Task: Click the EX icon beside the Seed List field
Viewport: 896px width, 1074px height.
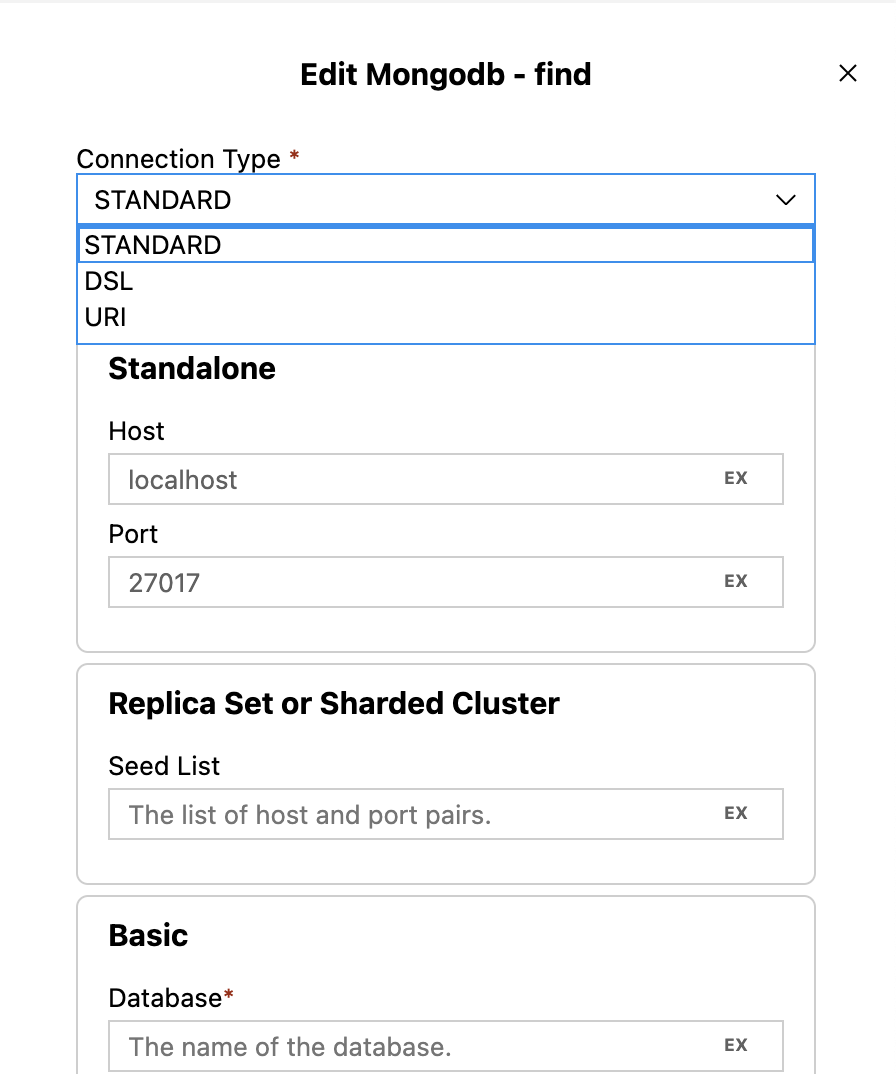Action: pos(736,813)
